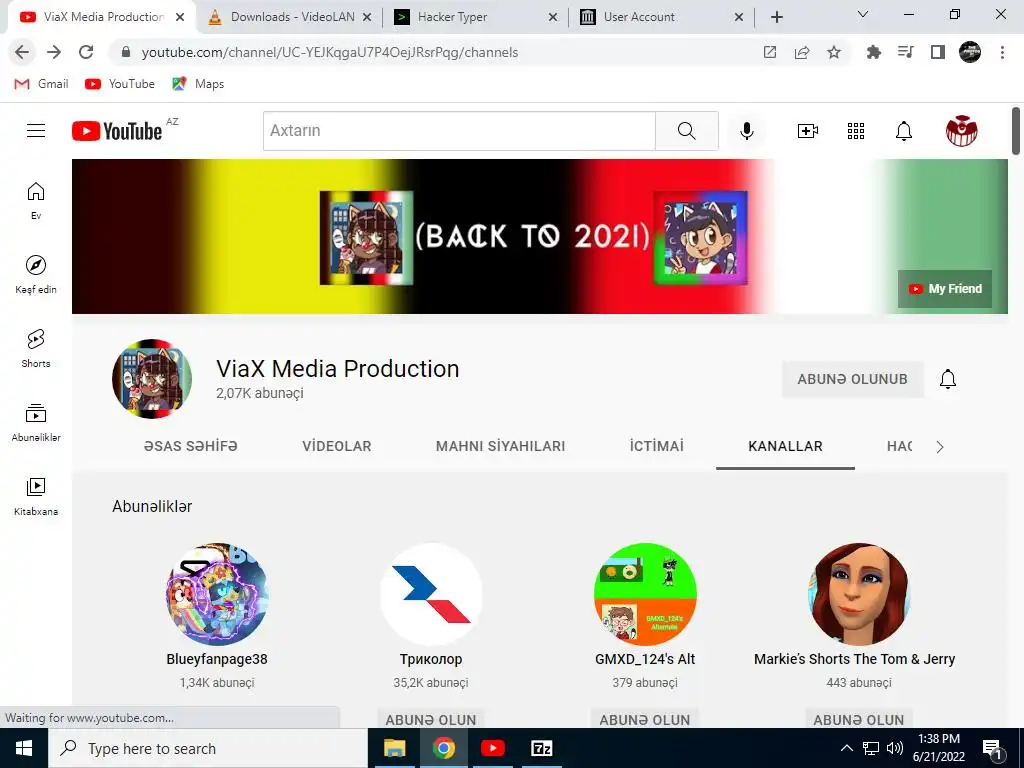Switch to ƏSAS SƏHİFƏ tab

coord(191,446)
